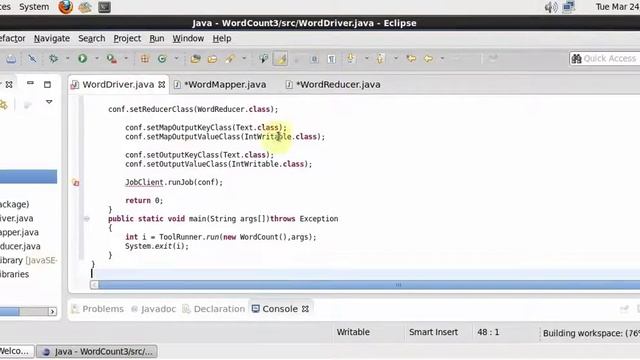This screenshot has height=360, width=640.
Task: Toggle Block Selection mode icon
Action: click(314, 59)
